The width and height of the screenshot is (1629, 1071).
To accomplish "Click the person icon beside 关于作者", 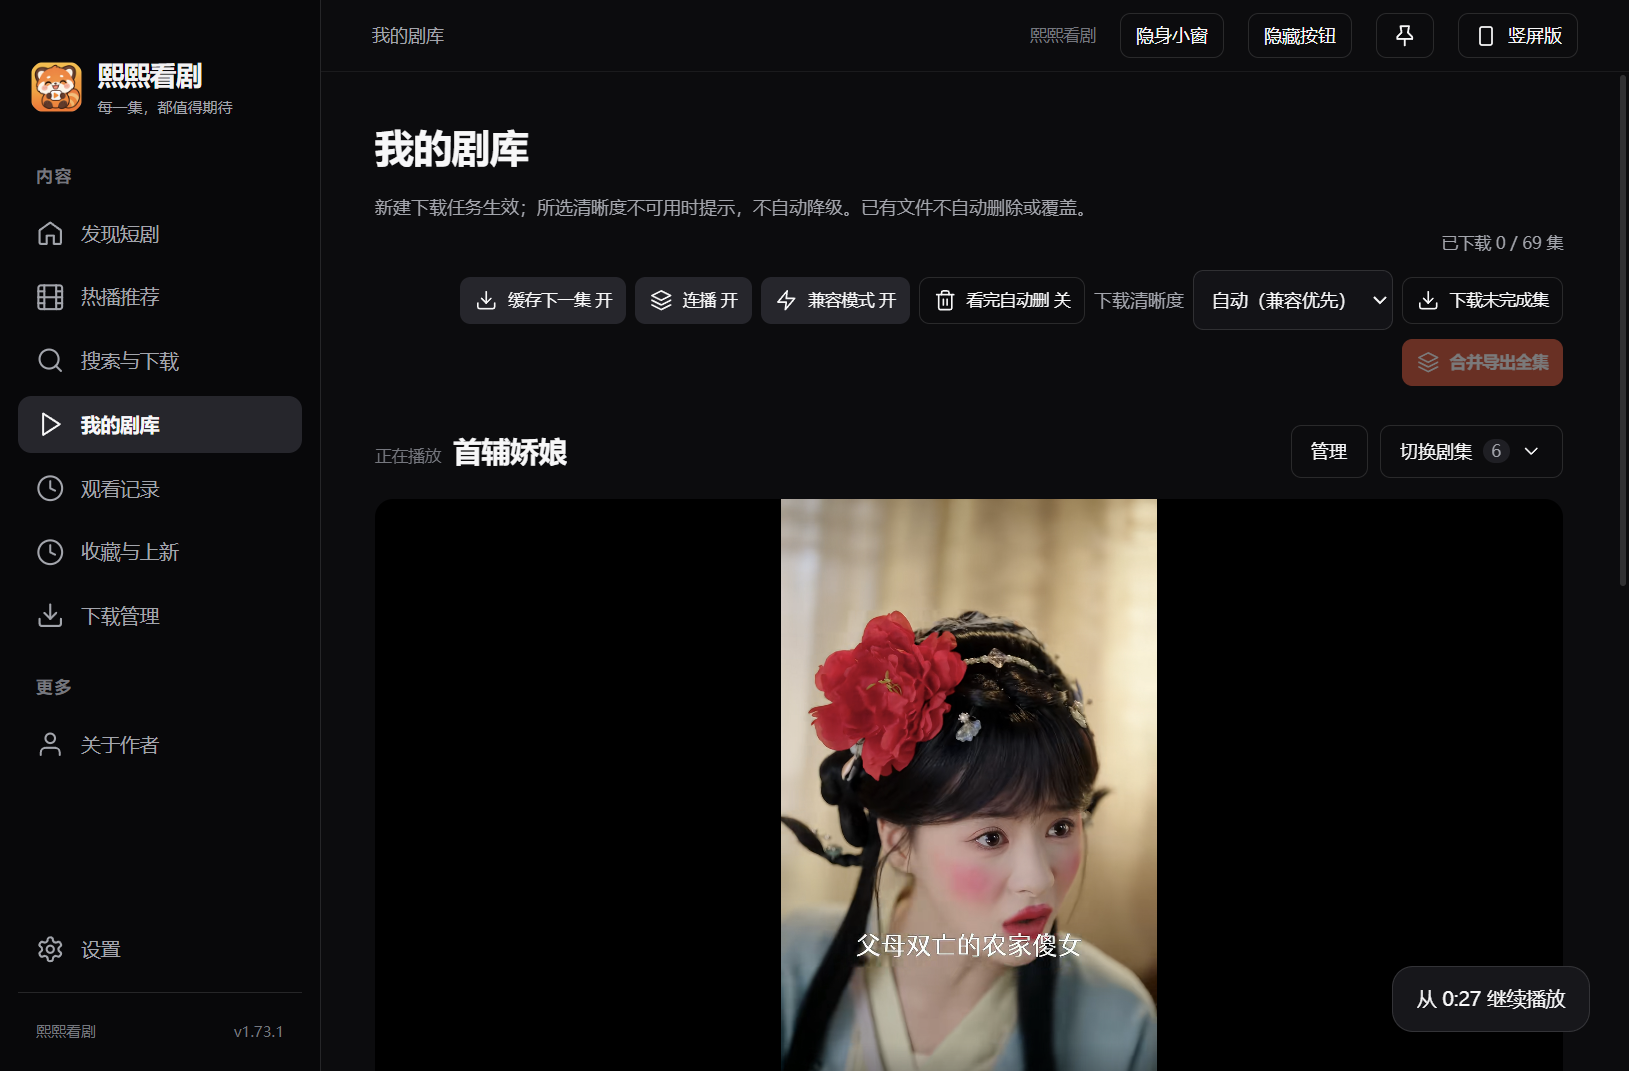I will click(x=50, y=745).
